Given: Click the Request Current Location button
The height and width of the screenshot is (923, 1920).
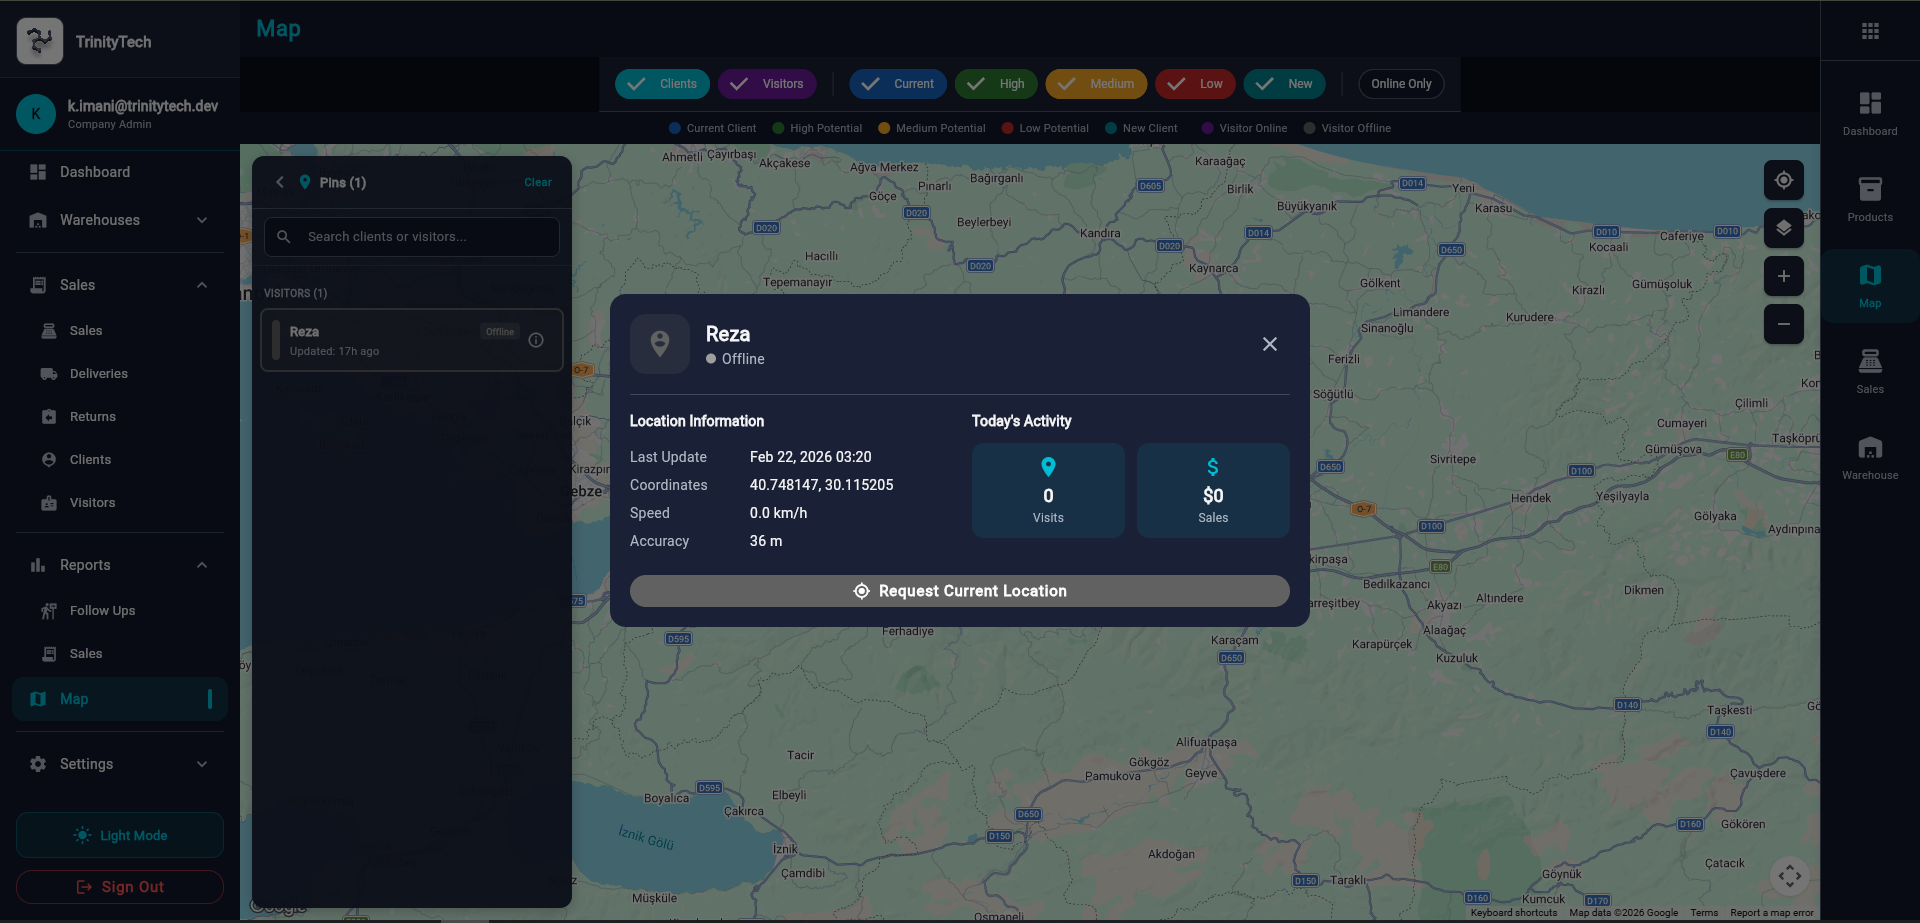Looking at the screenshot, I should point(959,591).
